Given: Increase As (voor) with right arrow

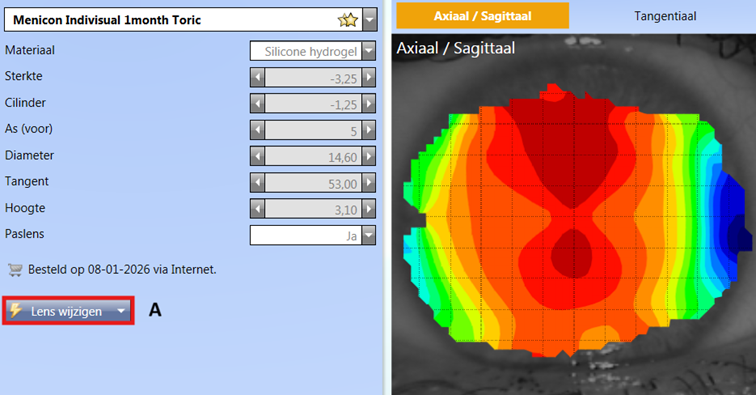Looking at the screenshot, I should click(369, 130).
